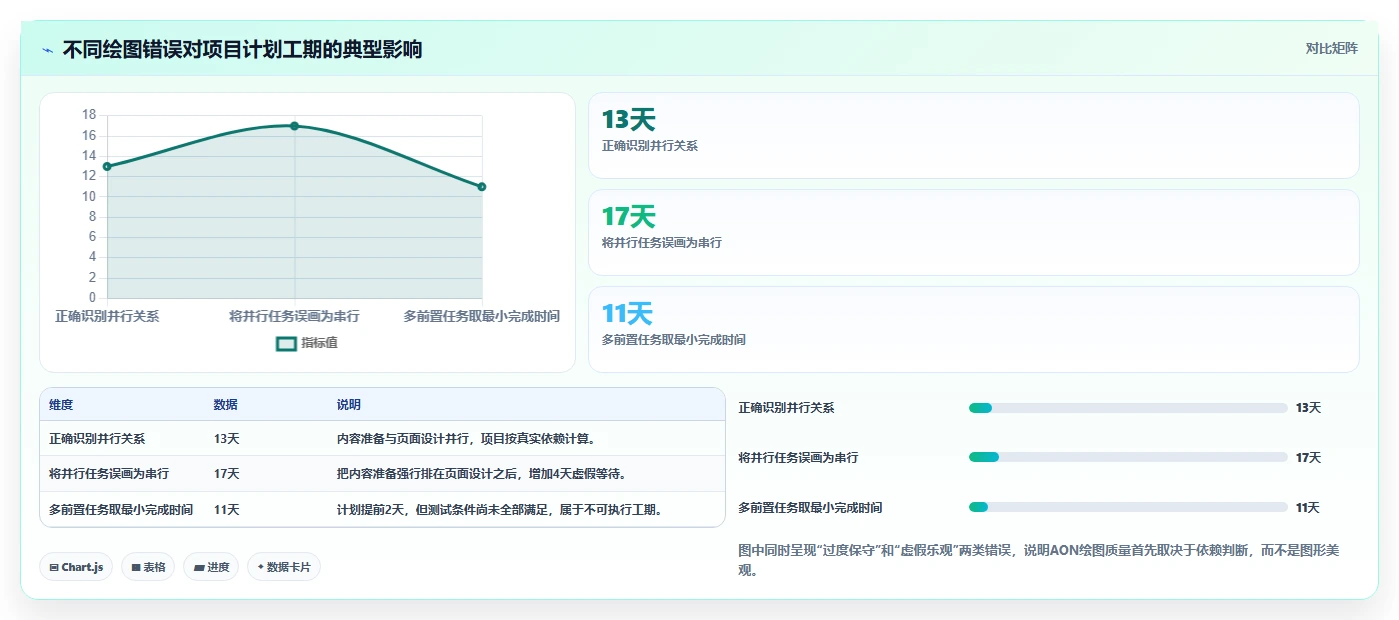Click the 13天 cell in the table

pos(226,438)
